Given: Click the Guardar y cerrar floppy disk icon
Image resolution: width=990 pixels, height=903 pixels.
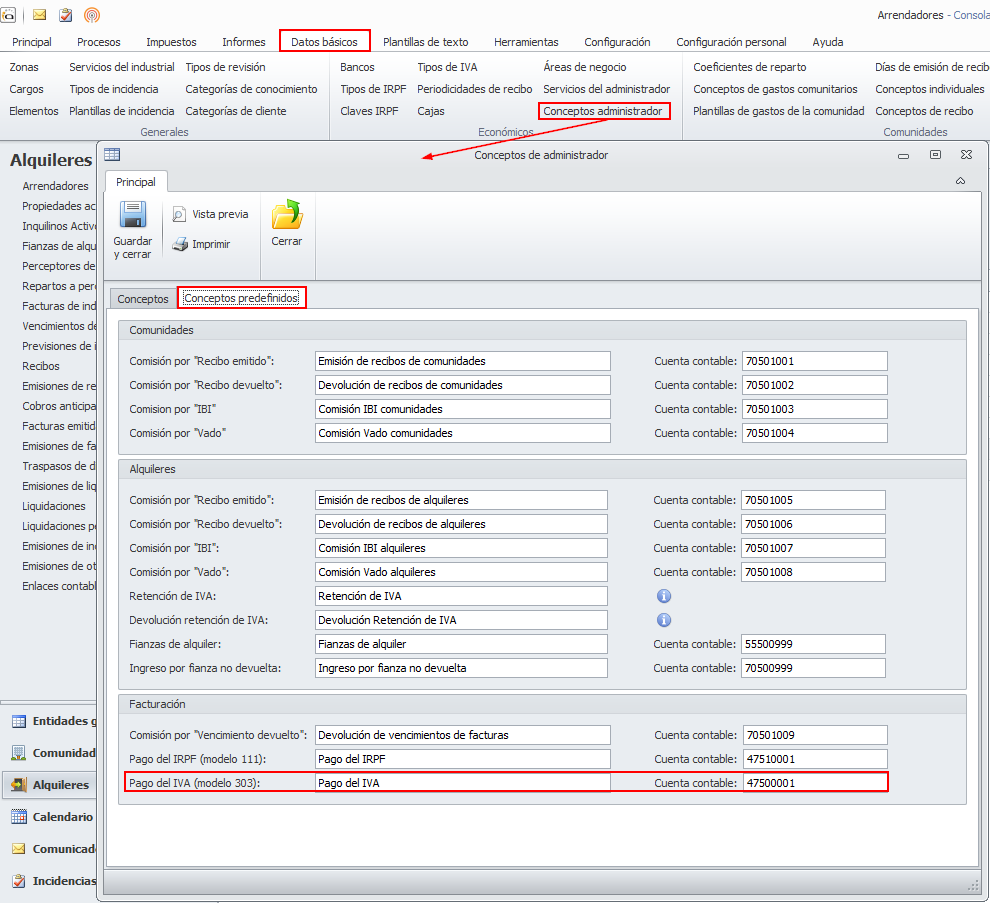Looking at the screenshot, I should pyautogui.click(x=132, y=216).
